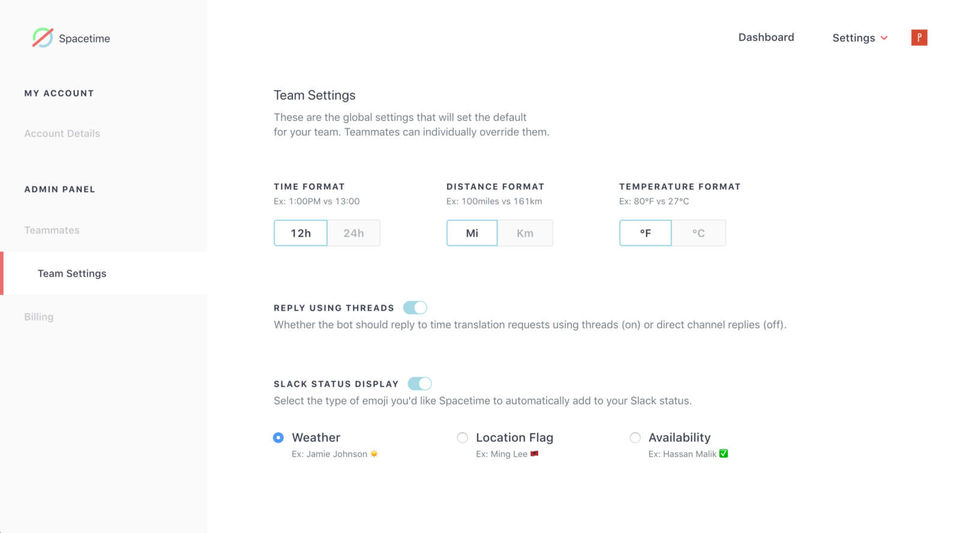Choose the Location Flag radio option
This screenshot has width=960, height=533.
point(462,438)
